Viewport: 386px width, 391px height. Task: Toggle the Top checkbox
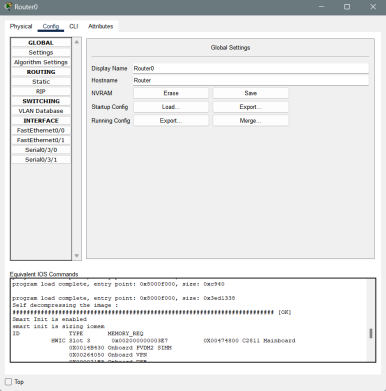click(x=8, y=382)
